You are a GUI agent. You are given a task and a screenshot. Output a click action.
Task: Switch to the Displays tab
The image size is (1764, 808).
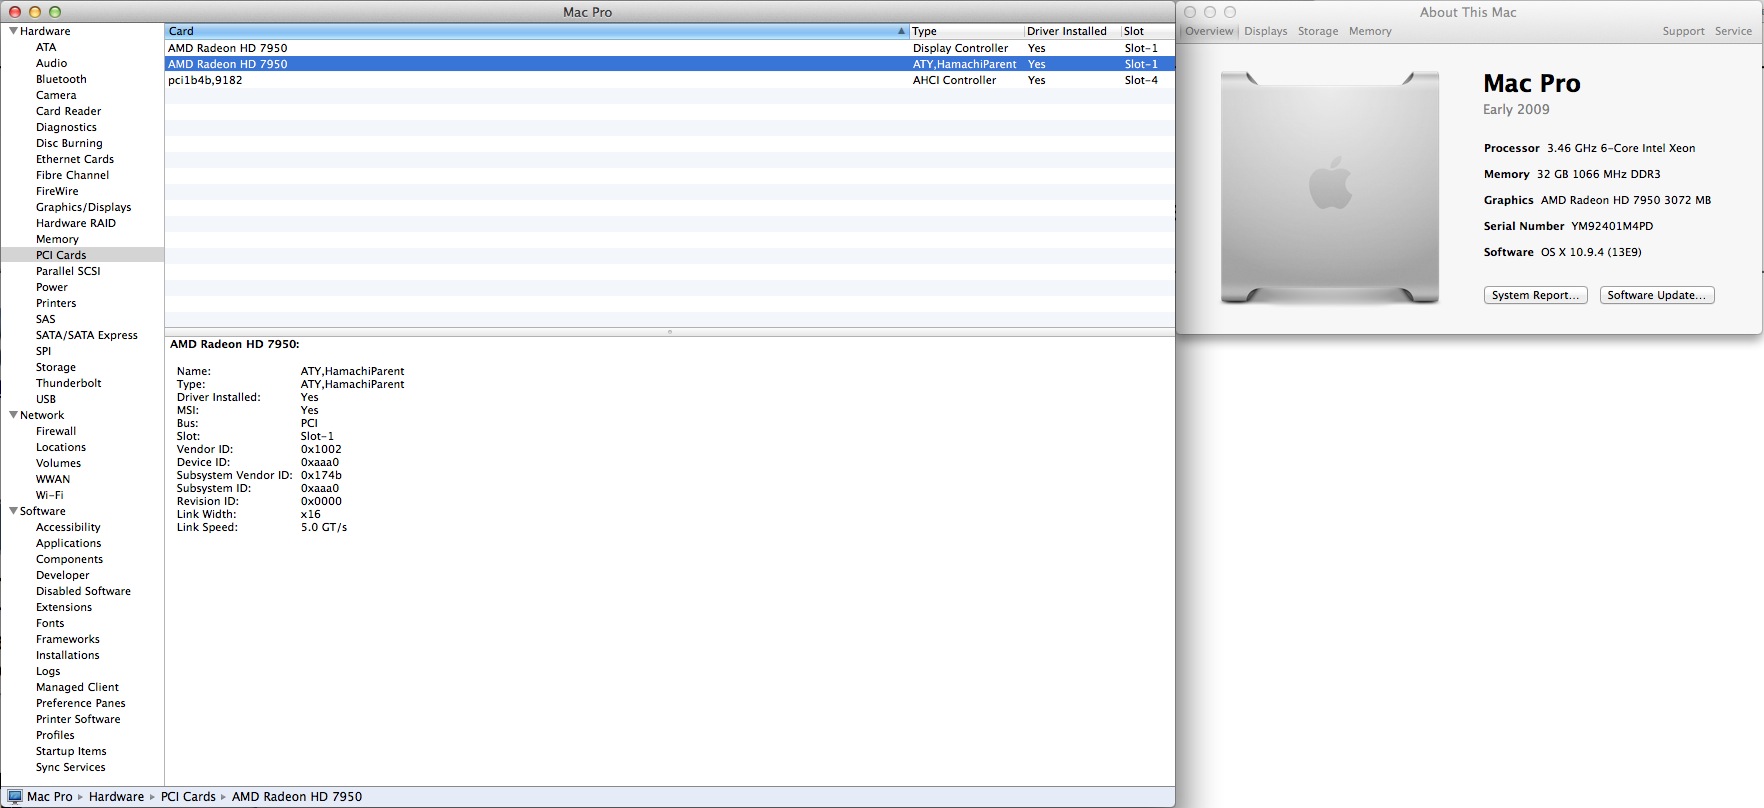click(1265, 31)
